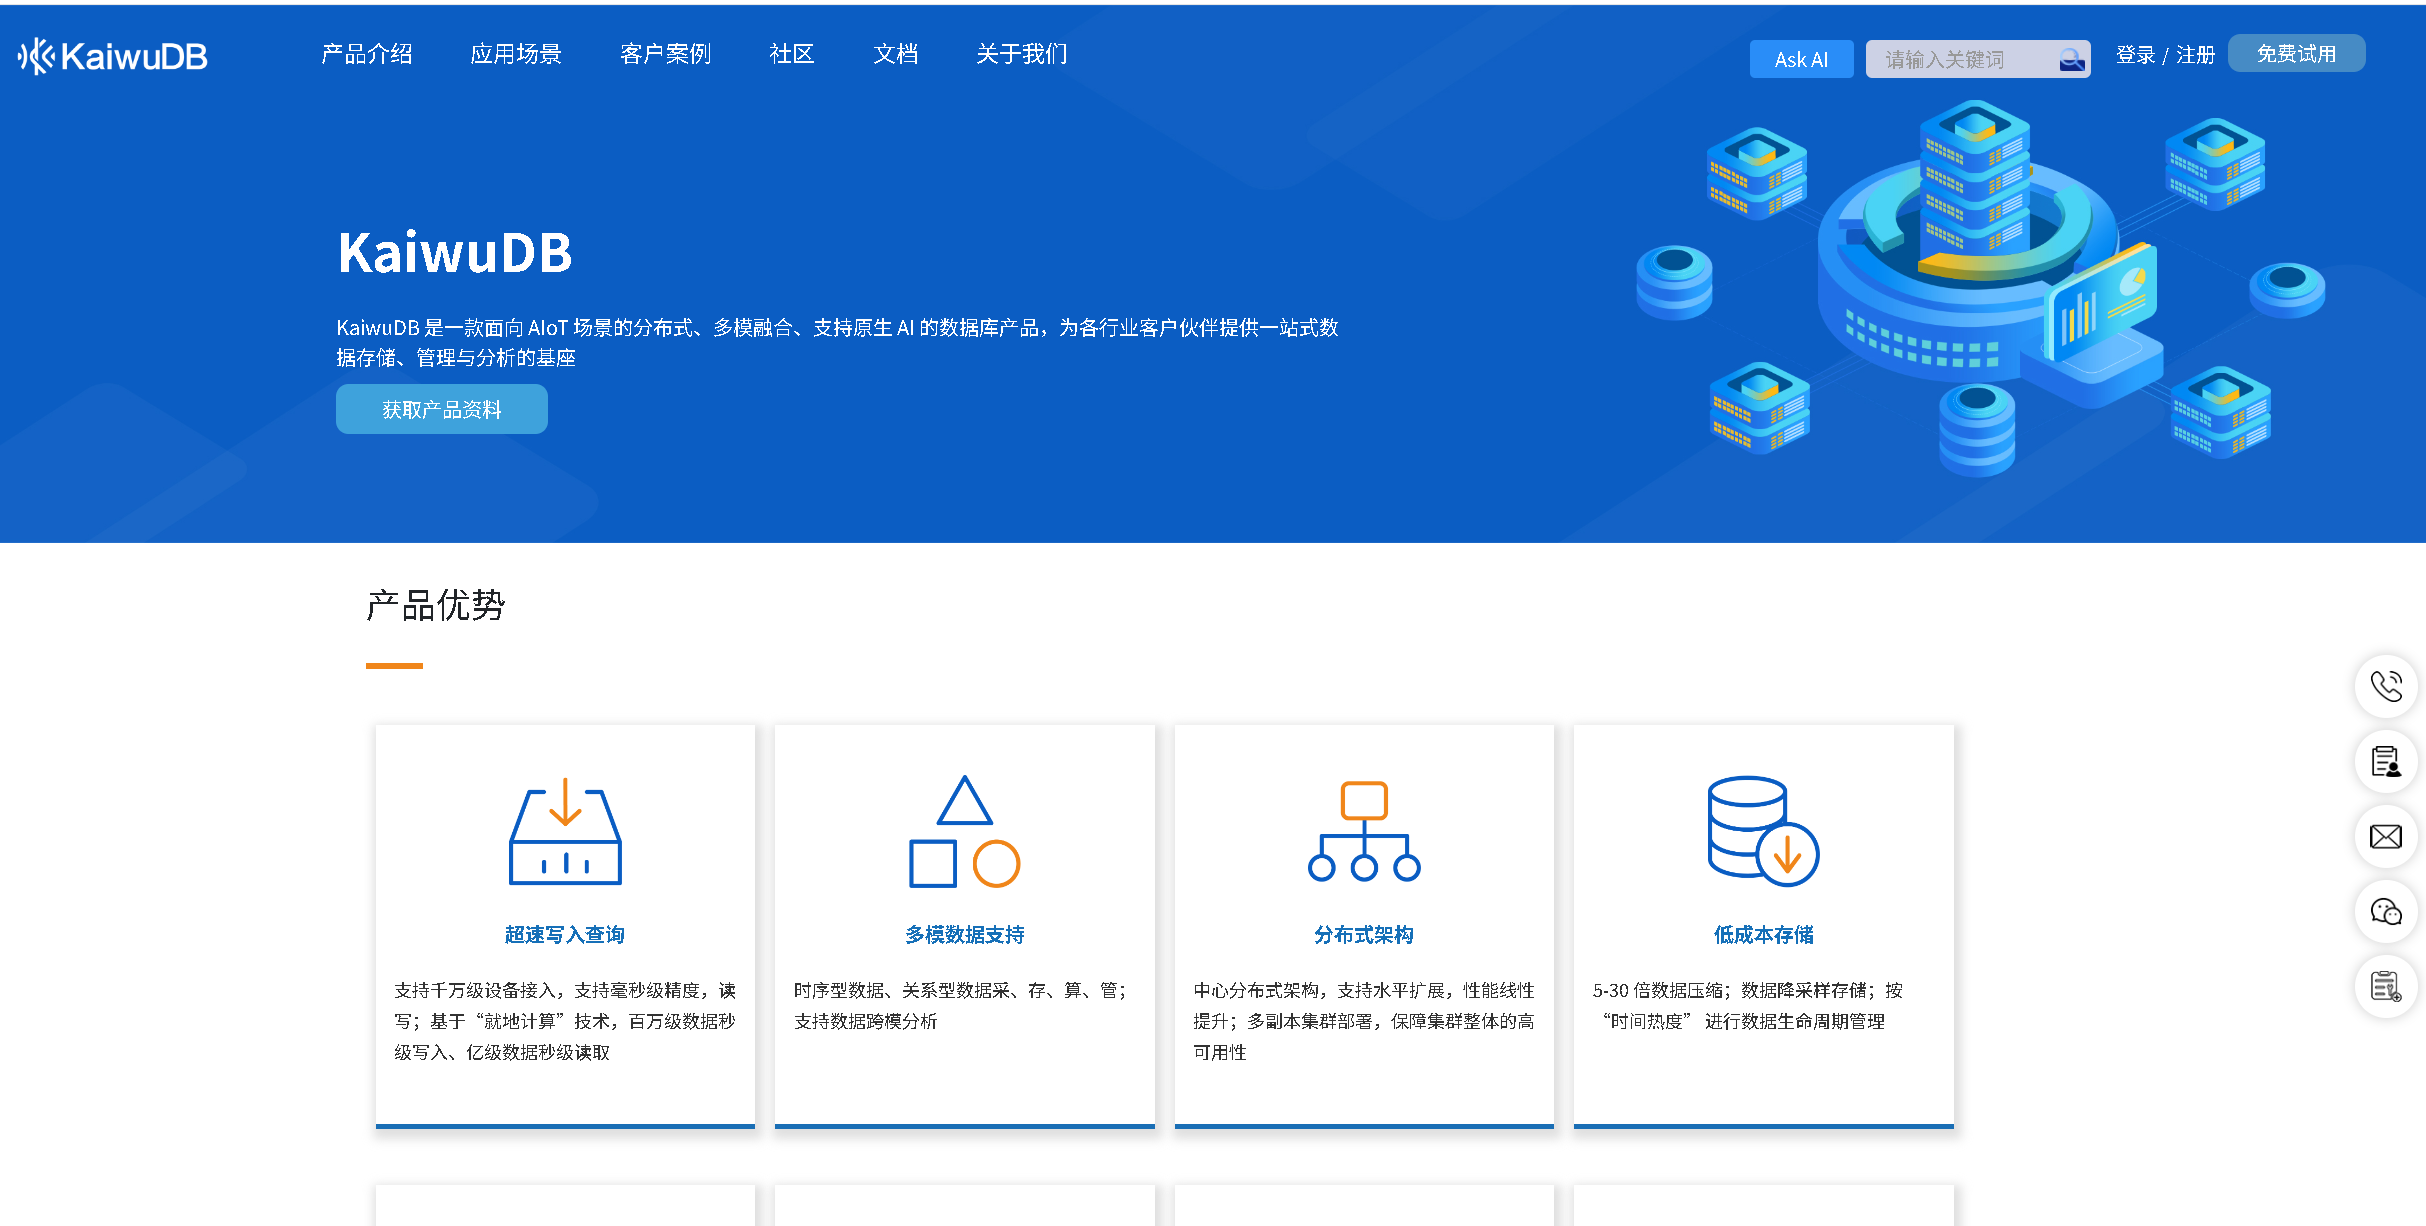Click the 多模数据支持 card title
The width and height of the screenshot is (2426, 1226).
tap(964, 935)
